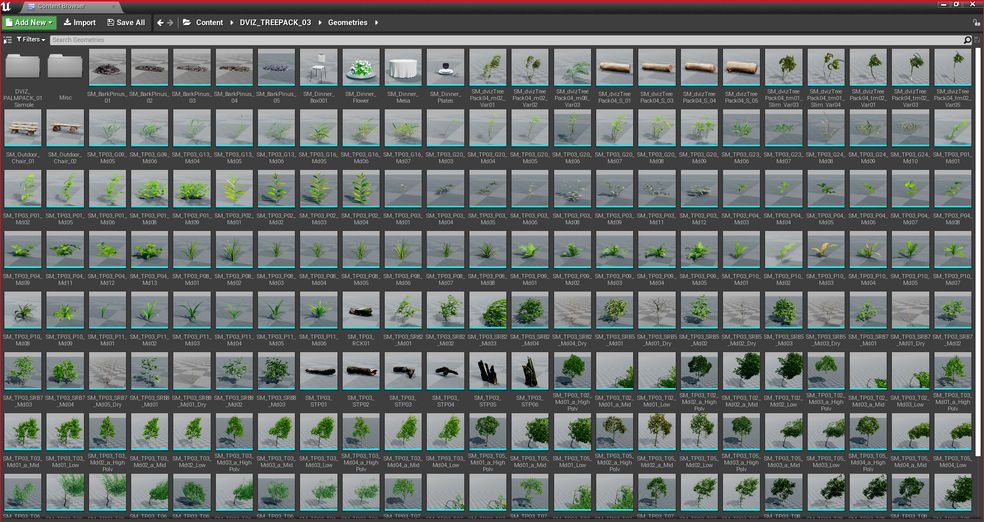984x522 pixels.
Task: Select SM_dvizTreePack04_S_01 log thumbnail
Action: click(614, 67)
